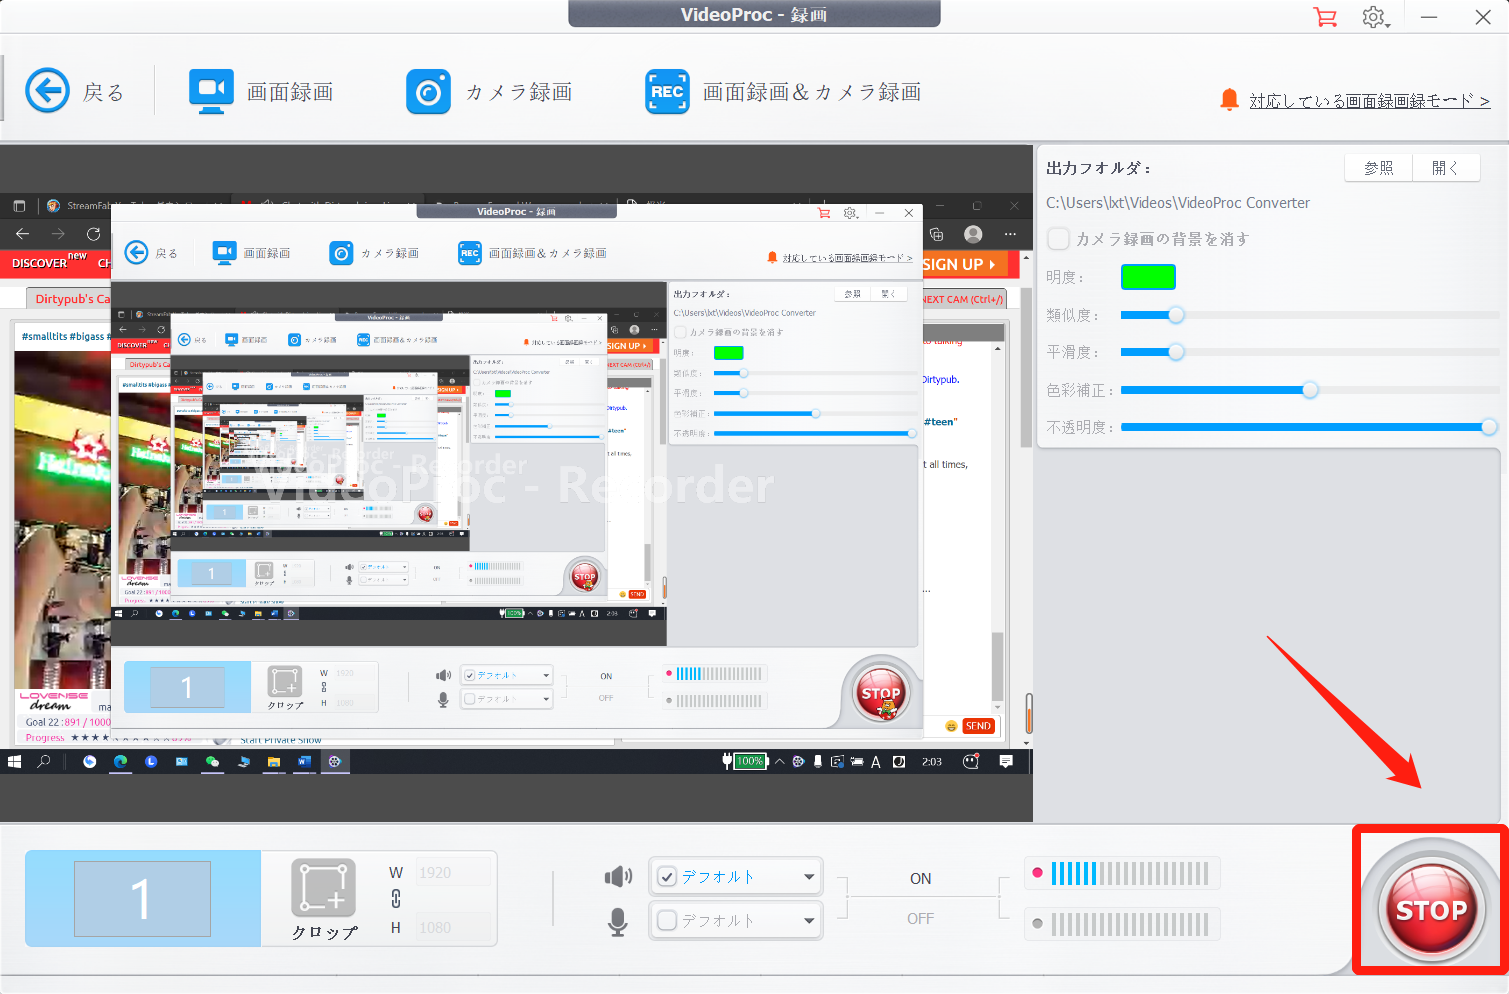Image resolution: width=1509 pixels, height=994 pixels.
Task: Adjust the 不透明度 slider handle
Action: [1489, 427]
